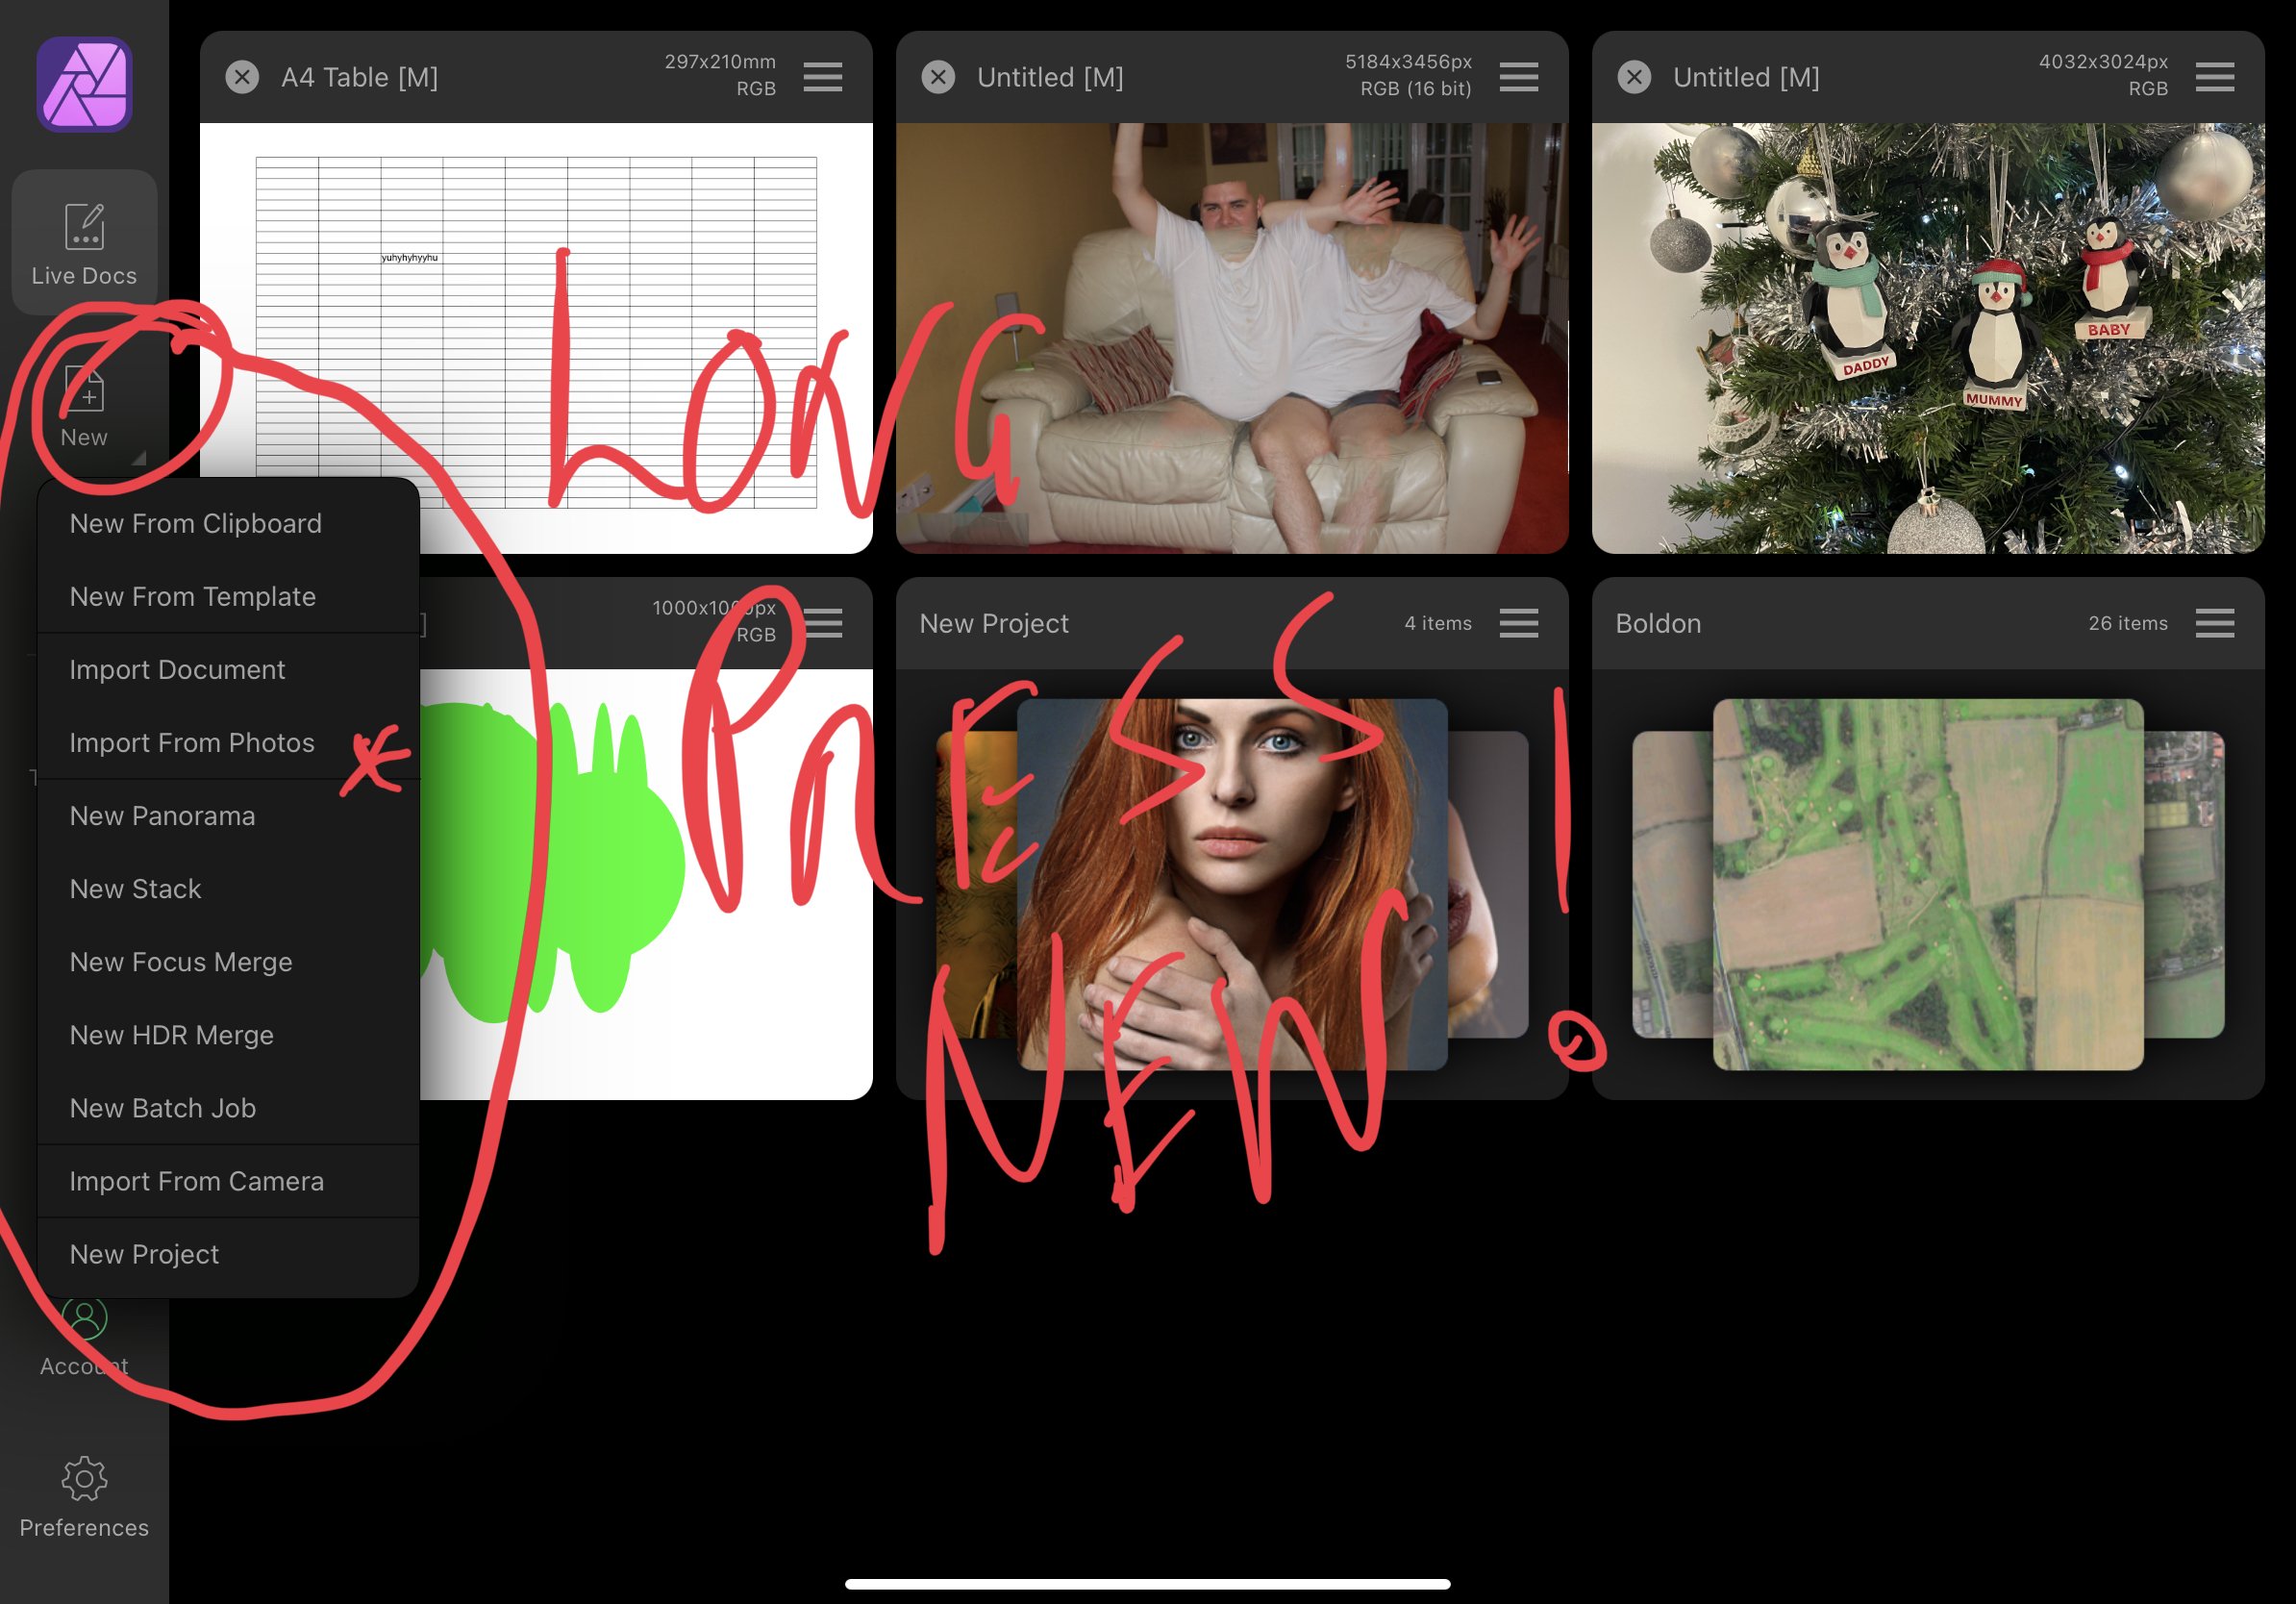Choose New Focus Merge

pyautogui.click(x=228, y=961)
